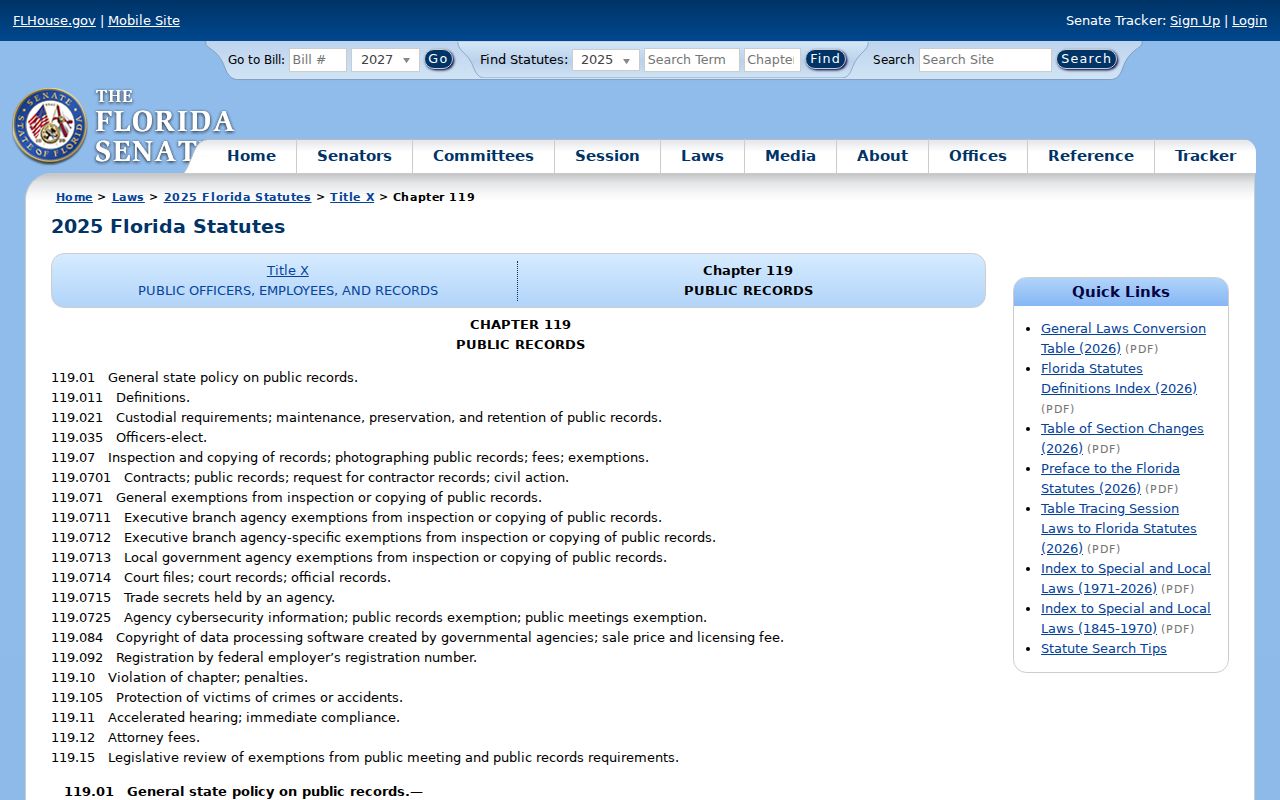
Task: Open Table Tracing Session Laws link
Action: [x=1119, y=528]
